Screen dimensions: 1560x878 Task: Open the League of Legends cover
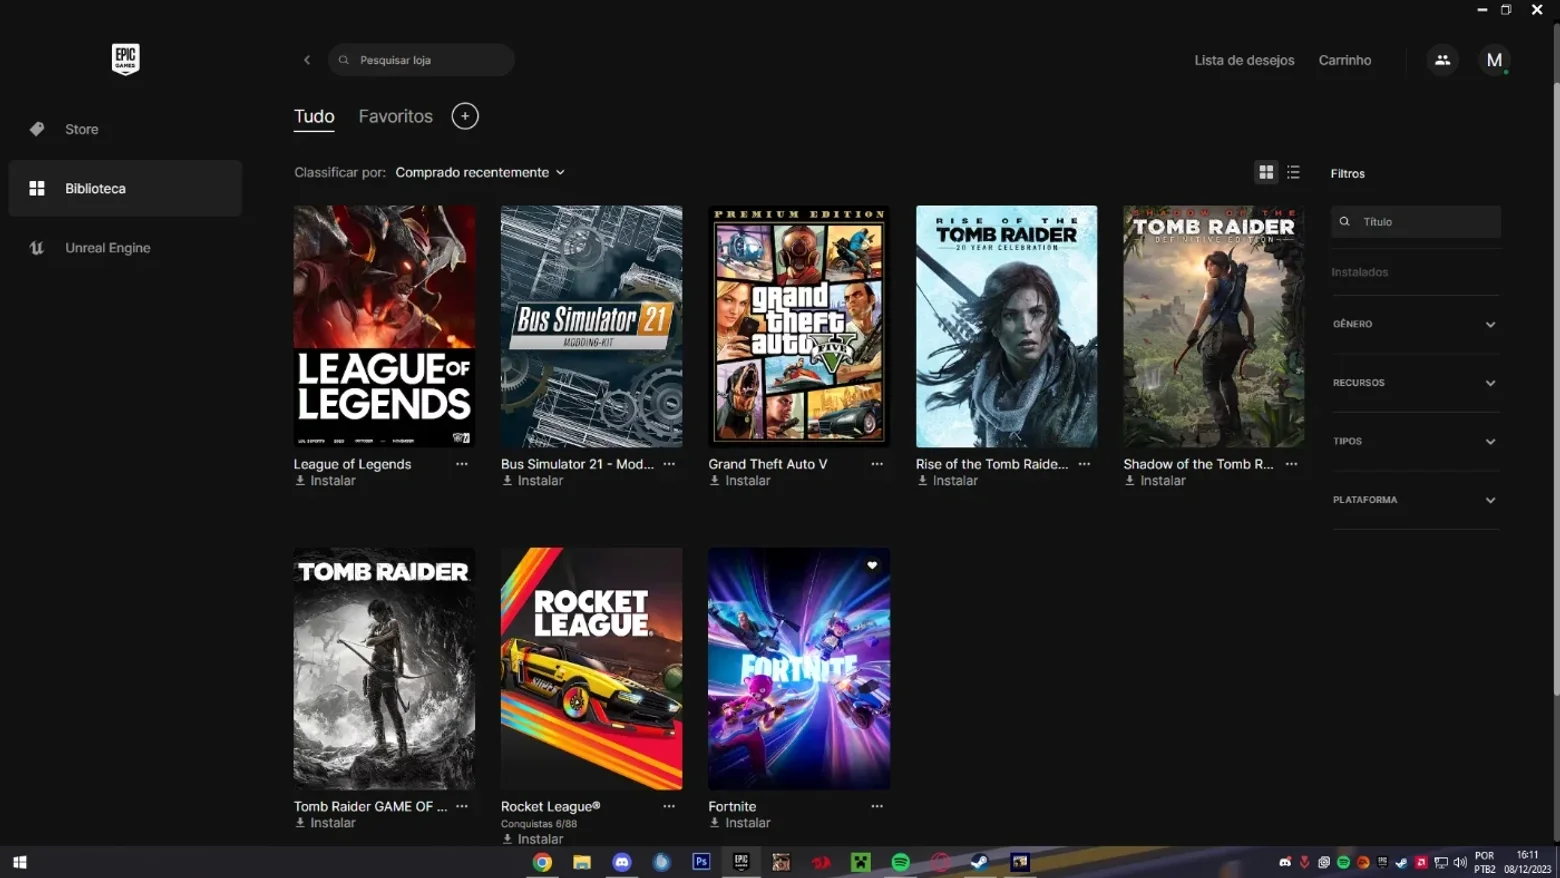coord(384,326)
